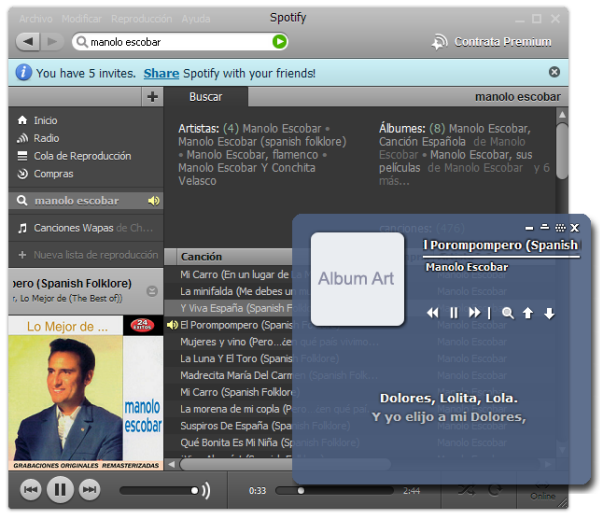This screenshot has height=514, width=600.
Task: Select the Buscar tab
Action: coord(206,97)
